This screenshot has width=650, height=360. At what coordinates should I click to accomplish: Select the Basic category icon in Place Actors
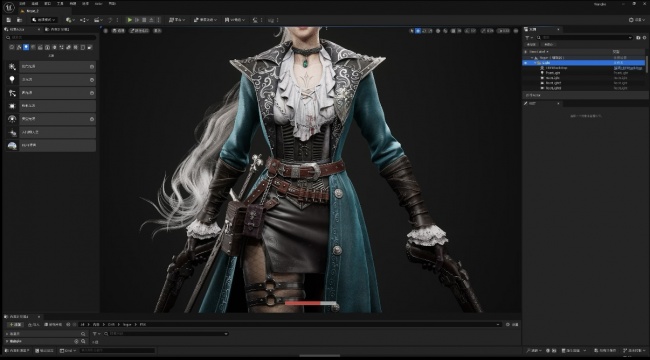tap(19, 47)
